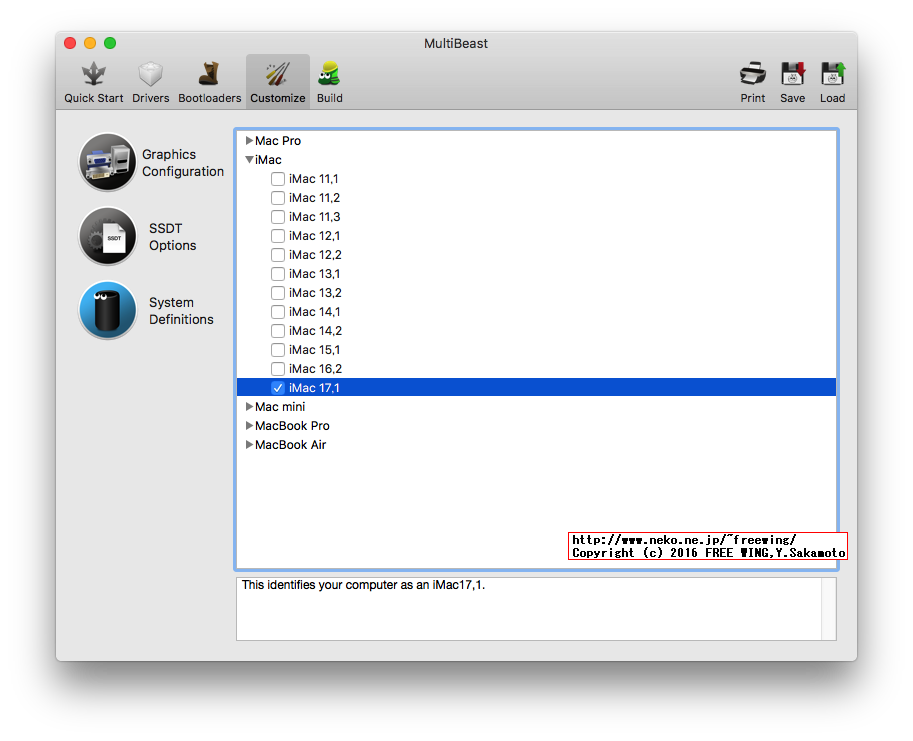Expand the Mac mini disclosure triangle
Viewport: 913px width, 741px height.
click(x=249, y=406)
